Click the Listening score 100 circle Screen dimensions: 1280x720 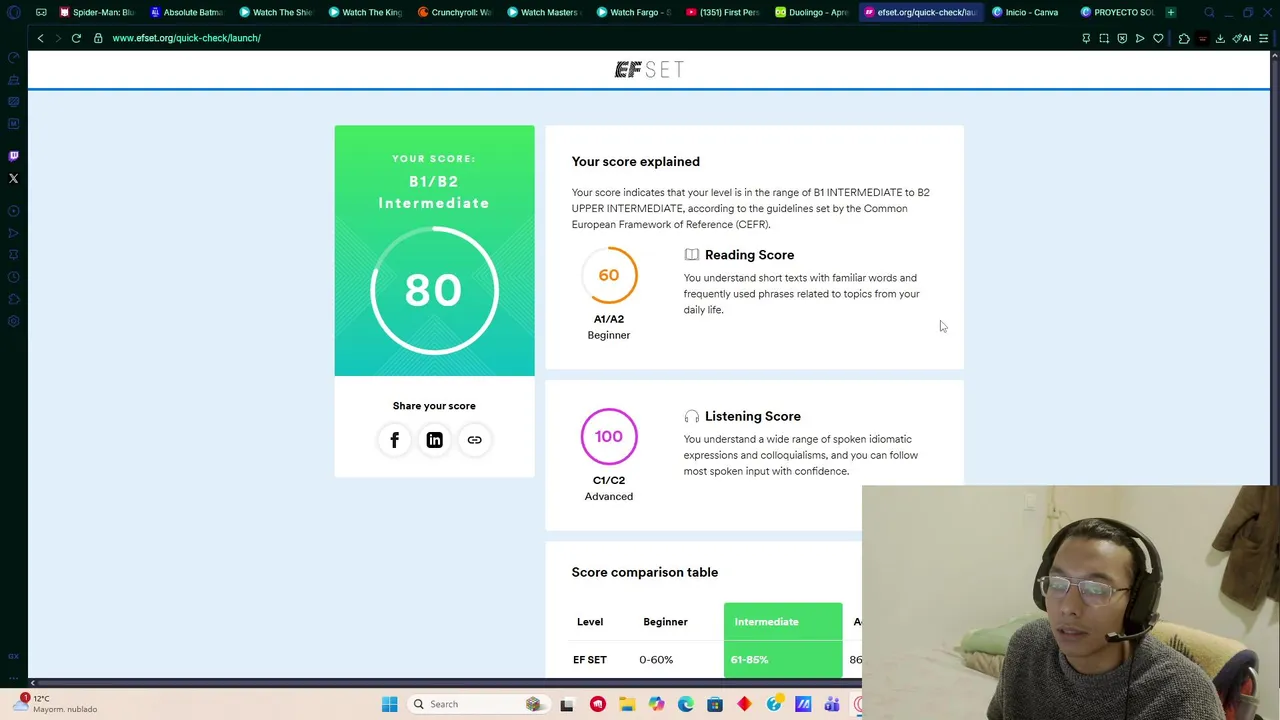pyautogui.click(x=609, y=436)
